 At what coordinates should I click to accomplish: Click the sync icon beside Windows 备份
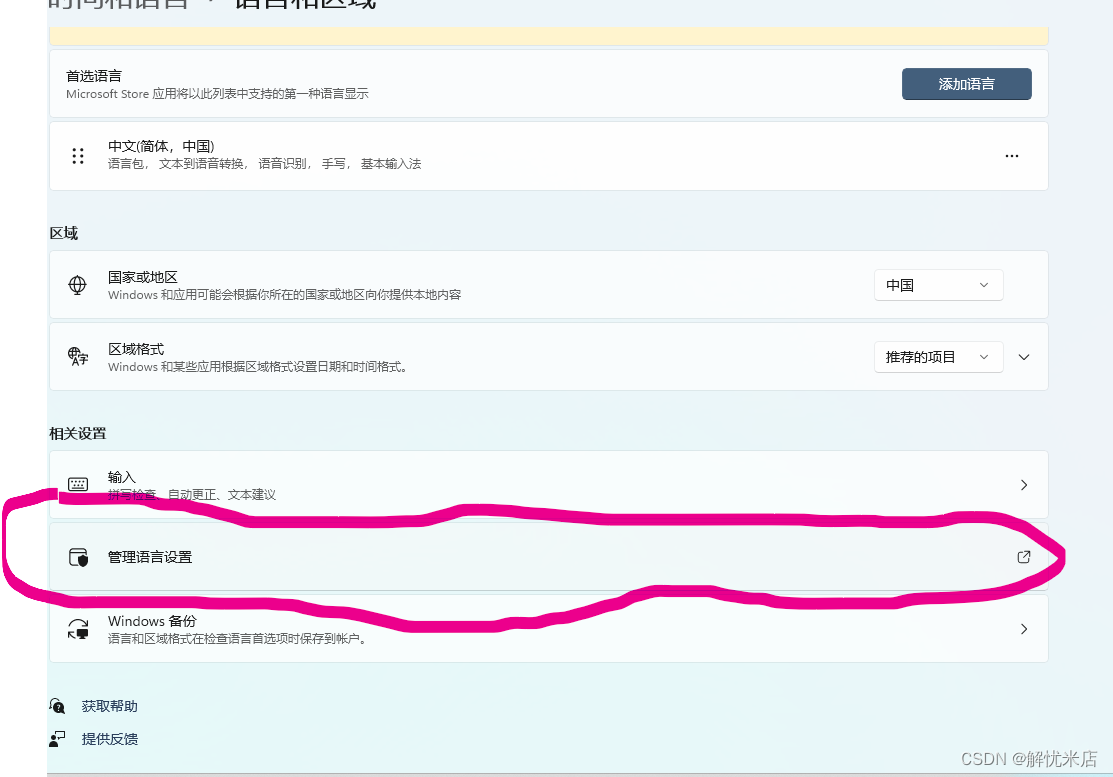click(77, 628)
